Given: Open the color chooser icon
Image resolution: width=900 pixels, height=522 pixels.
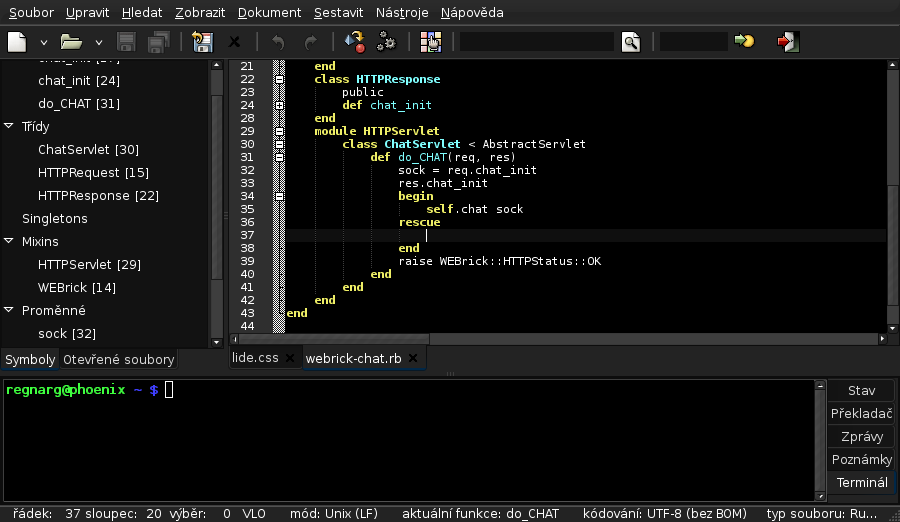Looking at the screenshot, I should pyautogui.click(x=430, y=42).
